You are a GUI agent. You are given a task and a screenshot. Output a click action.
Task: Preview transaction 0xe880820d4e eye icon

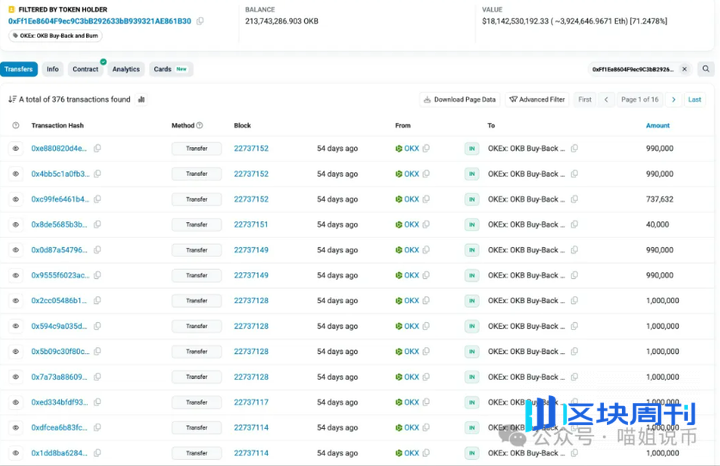tap(16, 148)
